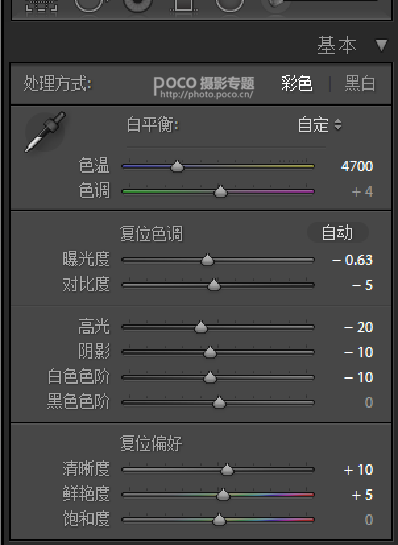The height and width of the screenshot is (545, 398).
Task: Select the adjustment brush tool icon
Action: [x=277, y=5]
